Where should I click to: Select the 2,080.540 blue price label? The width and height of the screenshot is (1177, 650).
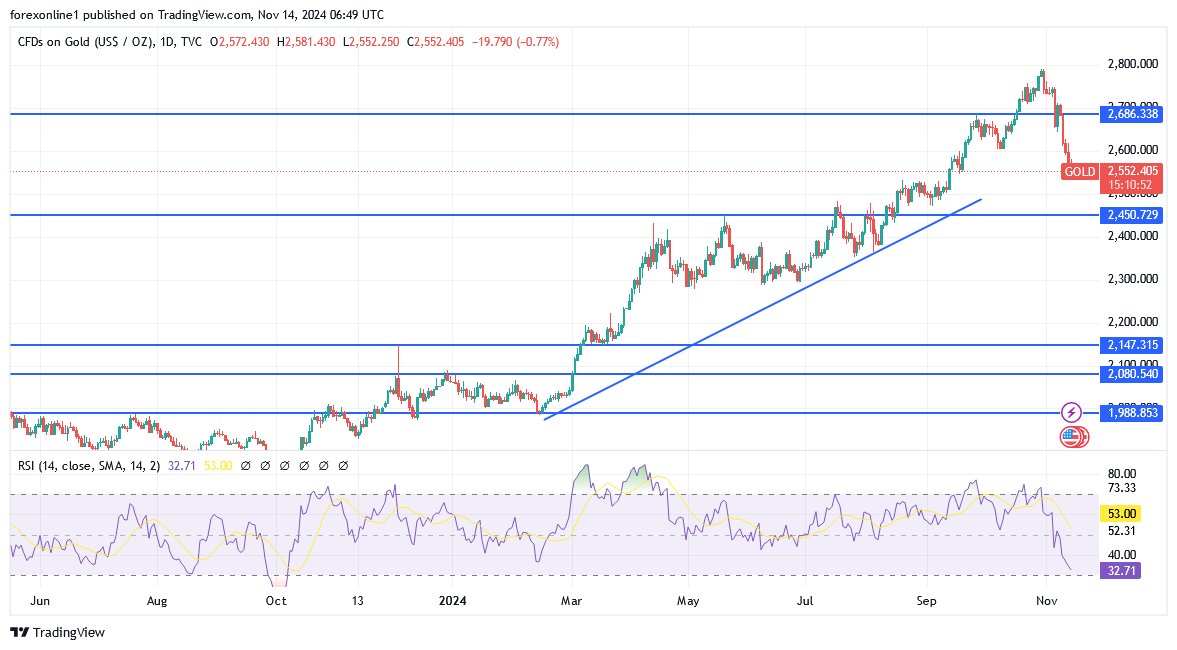[1132, 374]
